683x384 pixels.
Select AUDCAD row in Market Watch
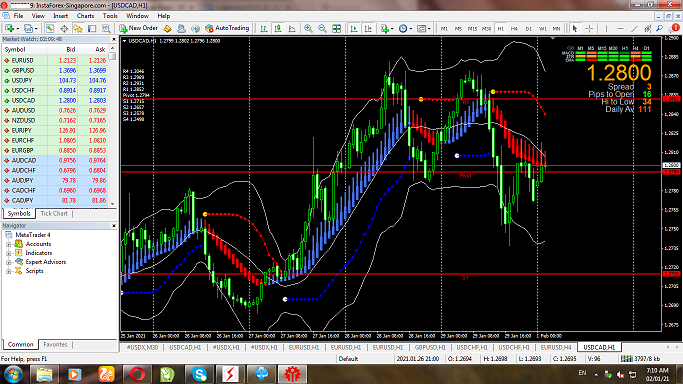(x=55, y=160)
